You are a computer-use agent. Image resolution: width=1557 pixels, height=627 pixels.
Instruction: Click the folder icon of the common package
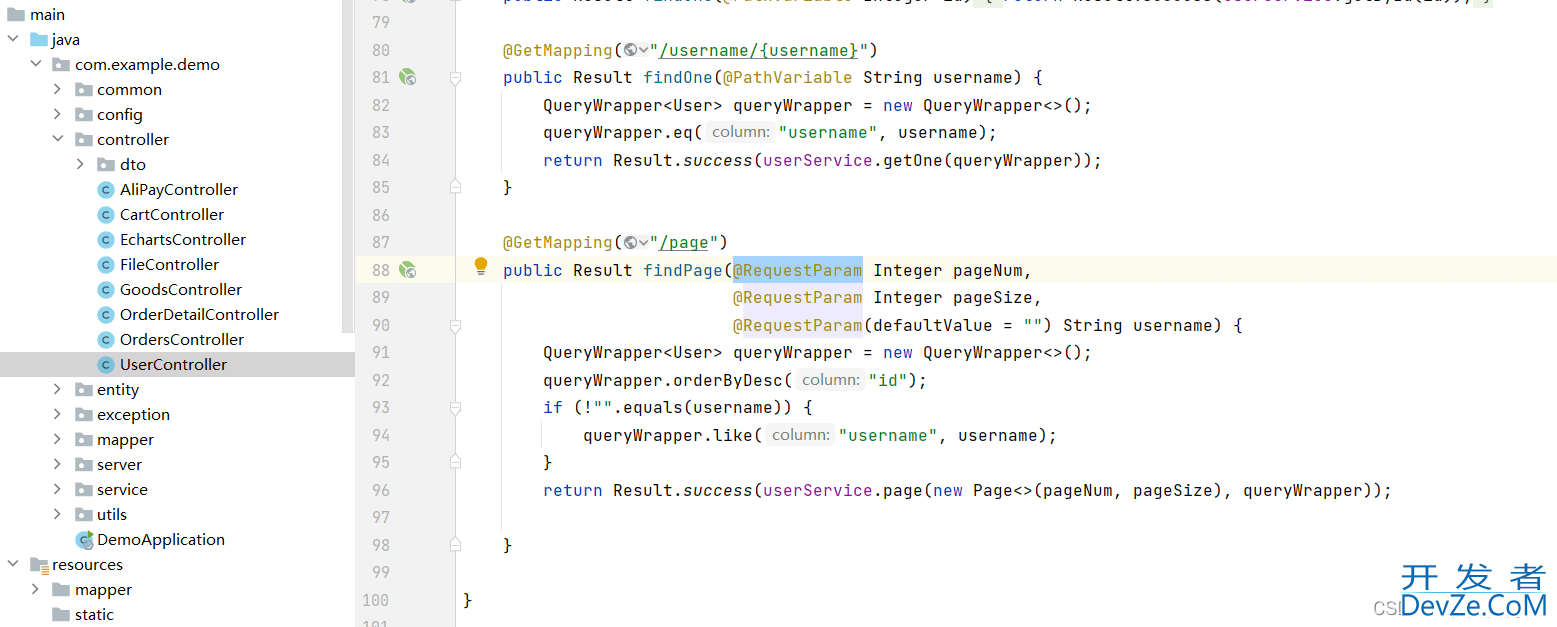(84, 89)
